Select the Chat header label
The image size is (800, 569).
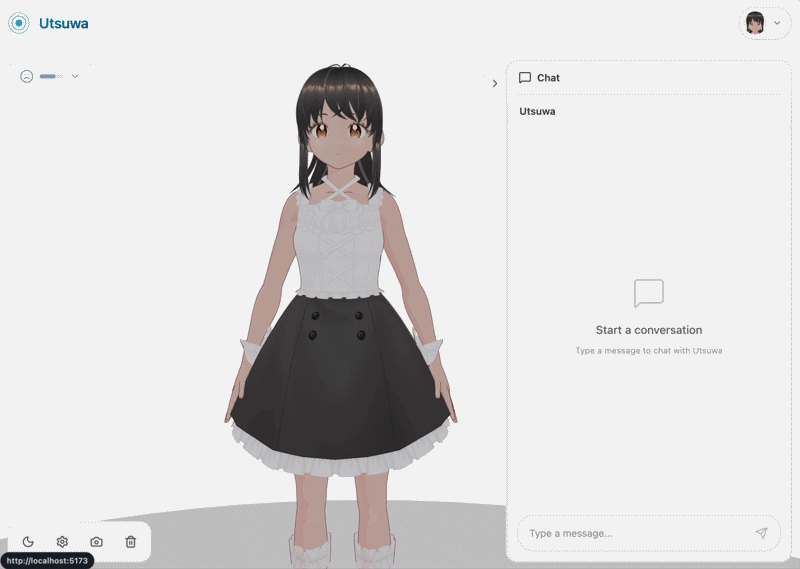(x=548, y=78)
